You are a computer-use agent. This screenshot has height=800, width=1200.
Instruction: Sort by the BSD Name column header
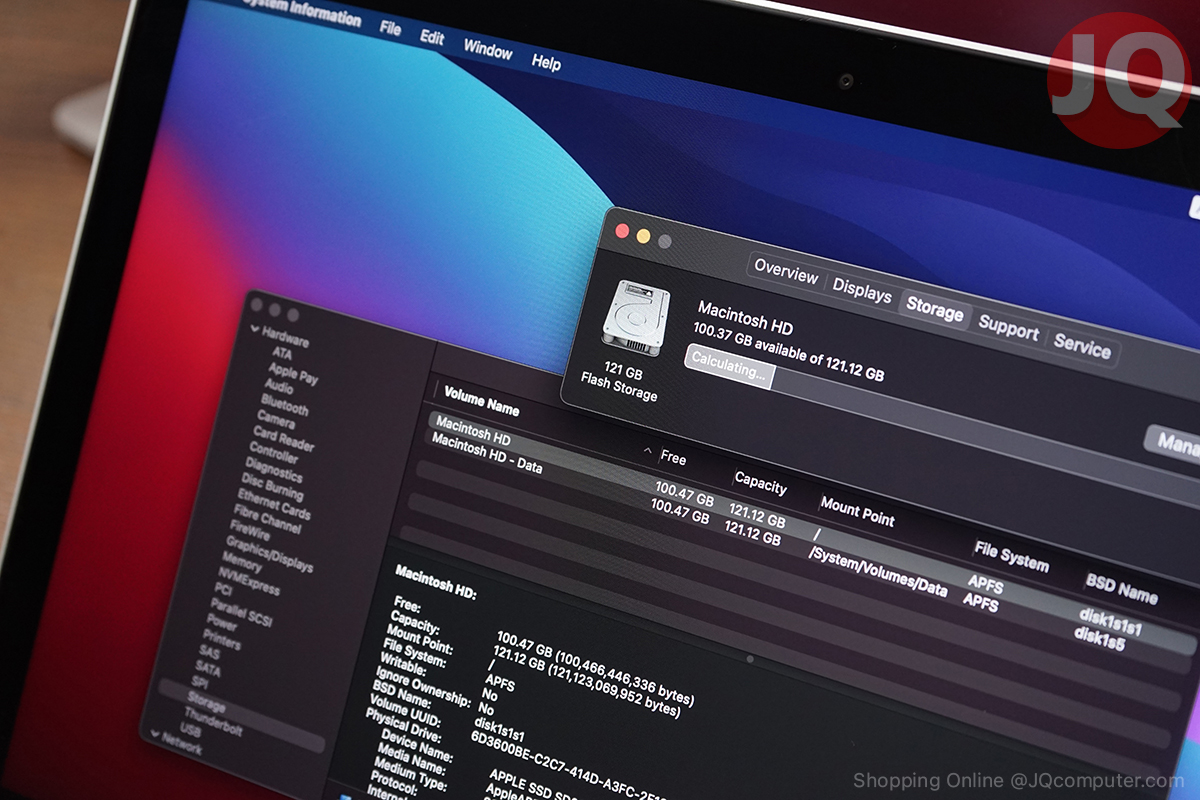[x=1122, y=588]
